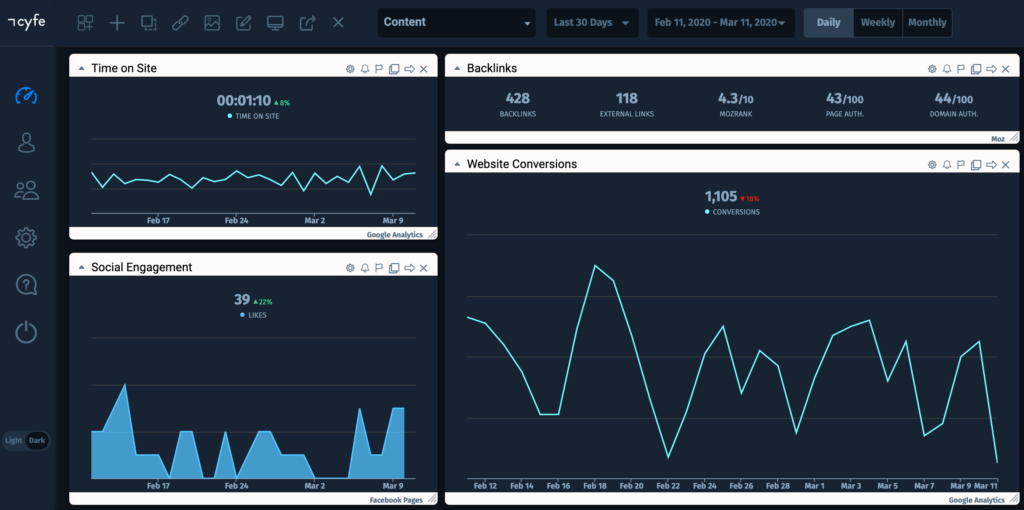This screenshot has width=1024, height=510.
Task: Open the help question bubble icon
Action: coord(26,285)
